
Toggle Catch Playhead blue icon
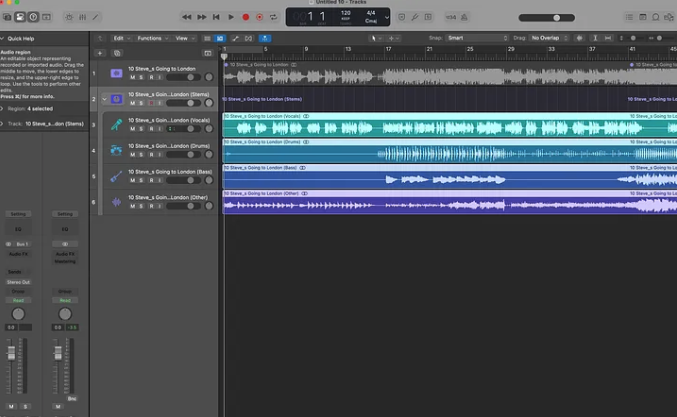click(265, 38)
